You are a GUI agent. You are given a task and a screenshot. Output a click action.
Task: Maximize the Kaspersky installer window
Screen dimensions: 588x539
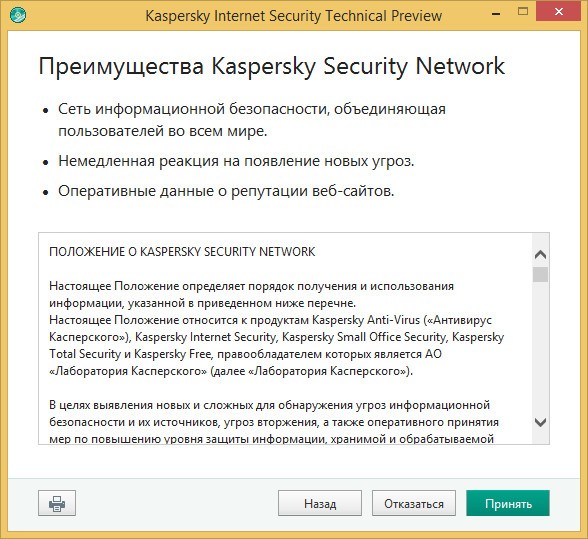point(523,12)
